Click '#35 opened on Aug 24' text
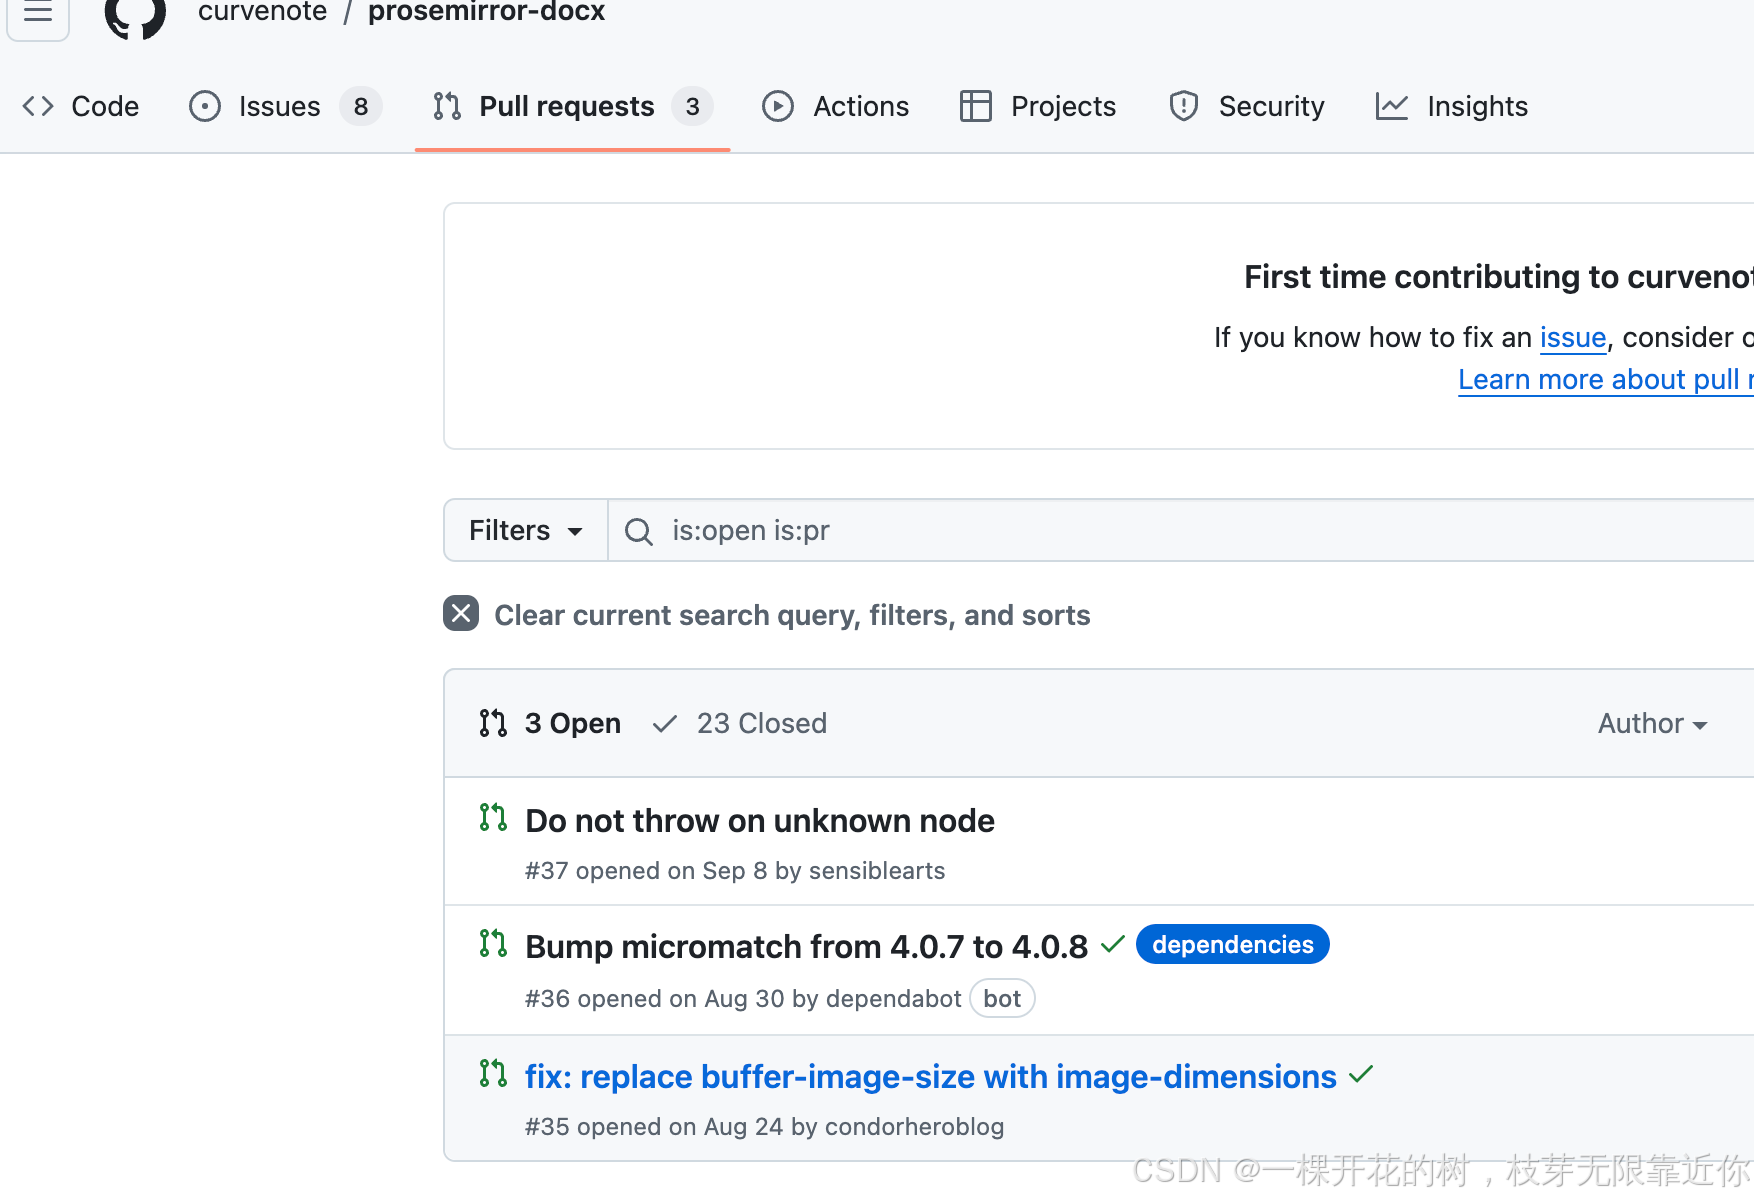The image size is (1754, 1200). (654, 1127)
